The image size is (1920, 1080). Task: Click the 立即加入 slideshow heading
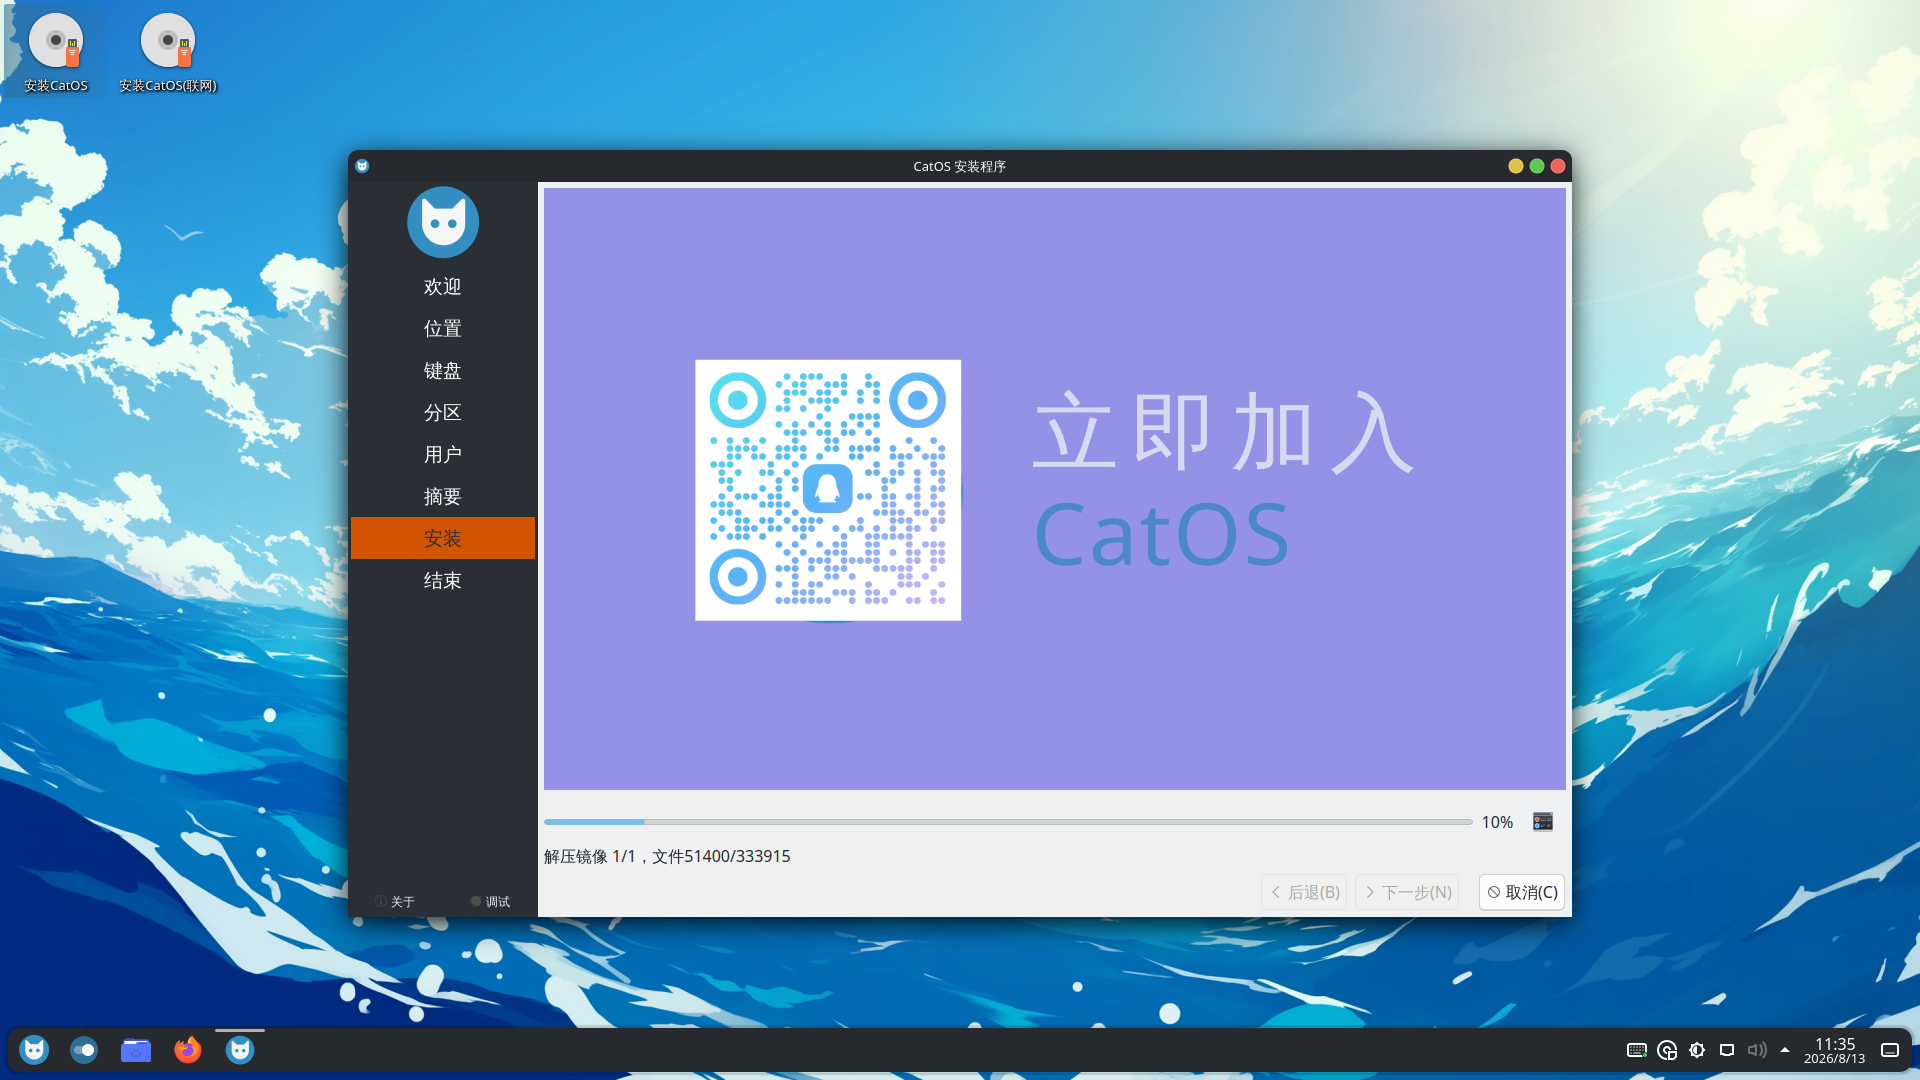click(1223, 432)
